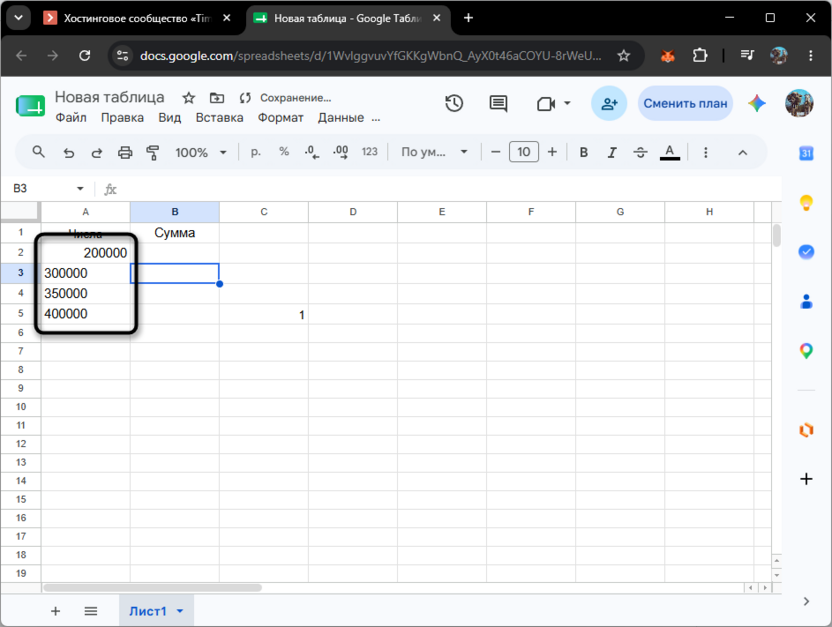Viewport: 832px width, 627px height.
Task: Open the Данные menu
Action: click(341, 118)
